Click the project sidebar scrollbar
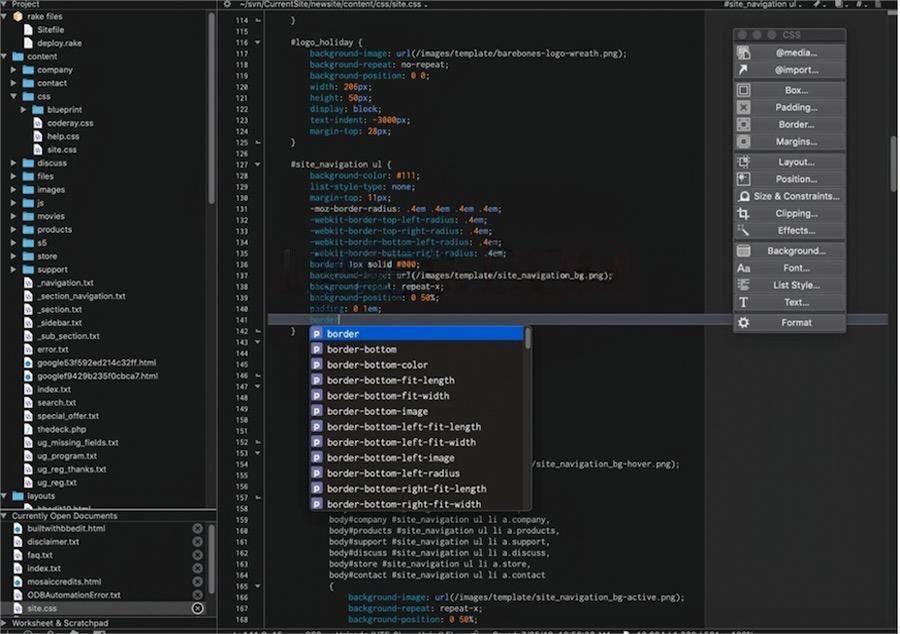The image size is (900, 634). [212, 107]
